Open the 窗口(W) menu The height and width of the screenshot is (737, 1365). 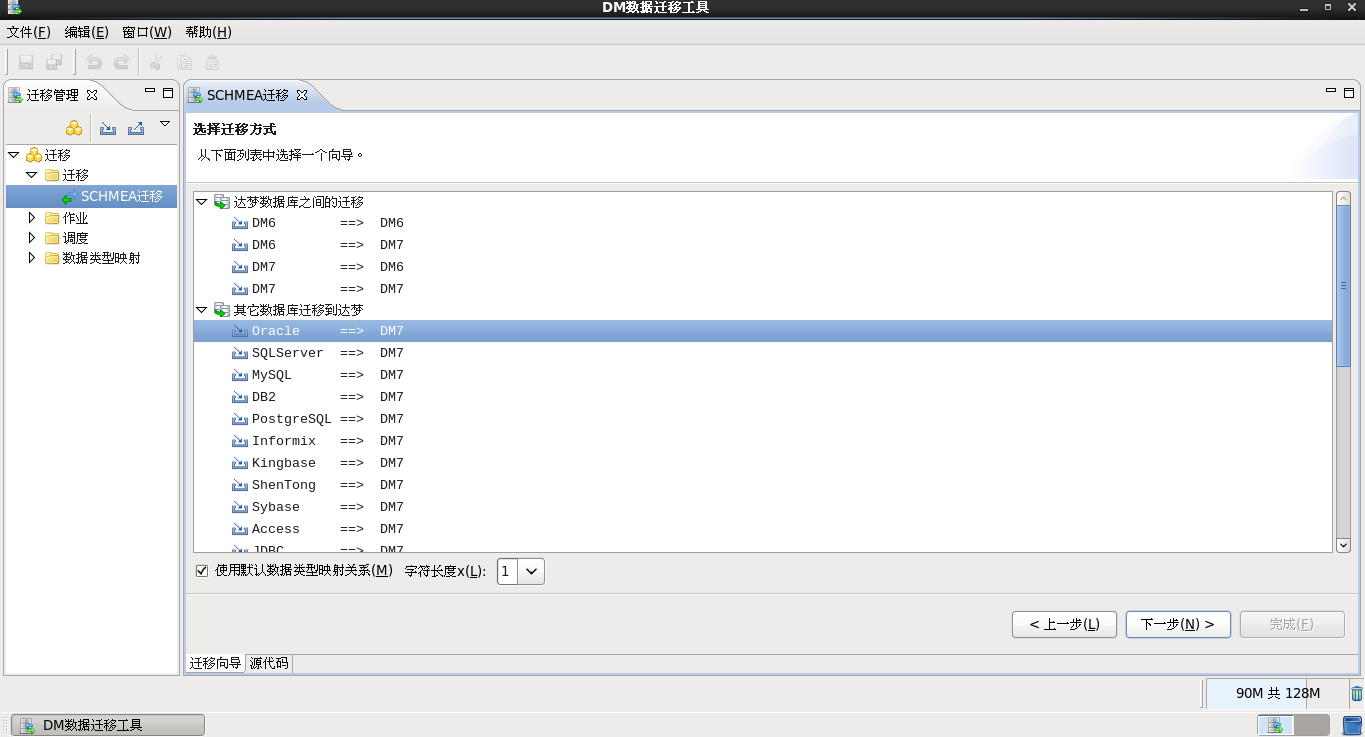147,32
